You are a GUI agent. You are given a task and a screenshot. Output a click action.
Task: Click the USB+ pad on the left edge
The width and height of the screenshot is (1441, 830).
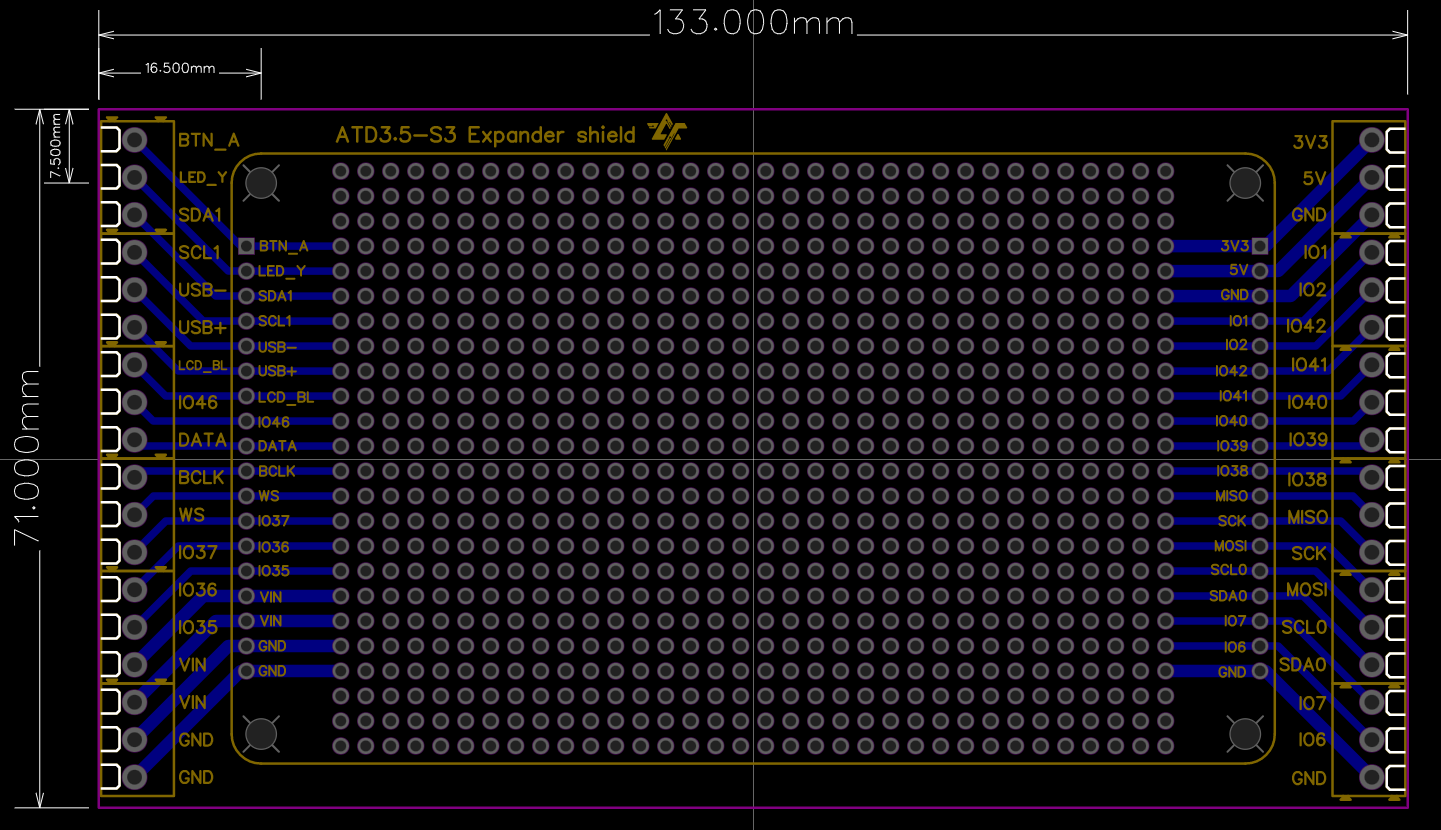click(x=133, y=327)
